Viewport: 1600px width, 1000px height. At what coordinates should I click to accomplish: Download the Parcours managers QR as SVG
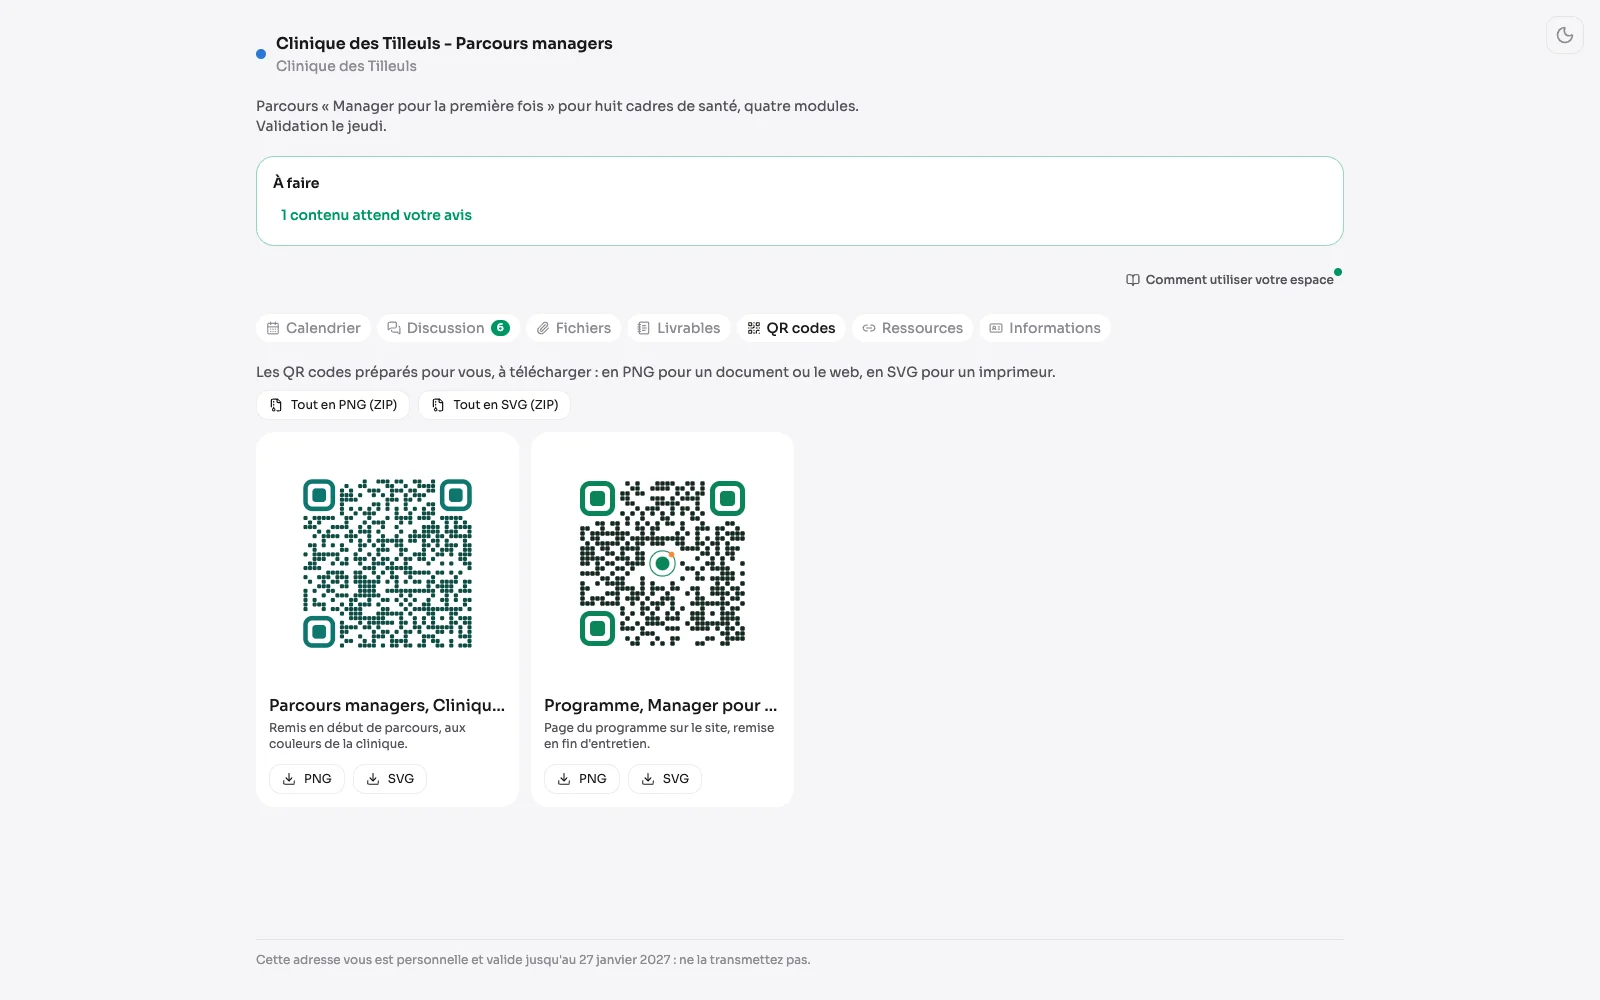pos(390,779)
